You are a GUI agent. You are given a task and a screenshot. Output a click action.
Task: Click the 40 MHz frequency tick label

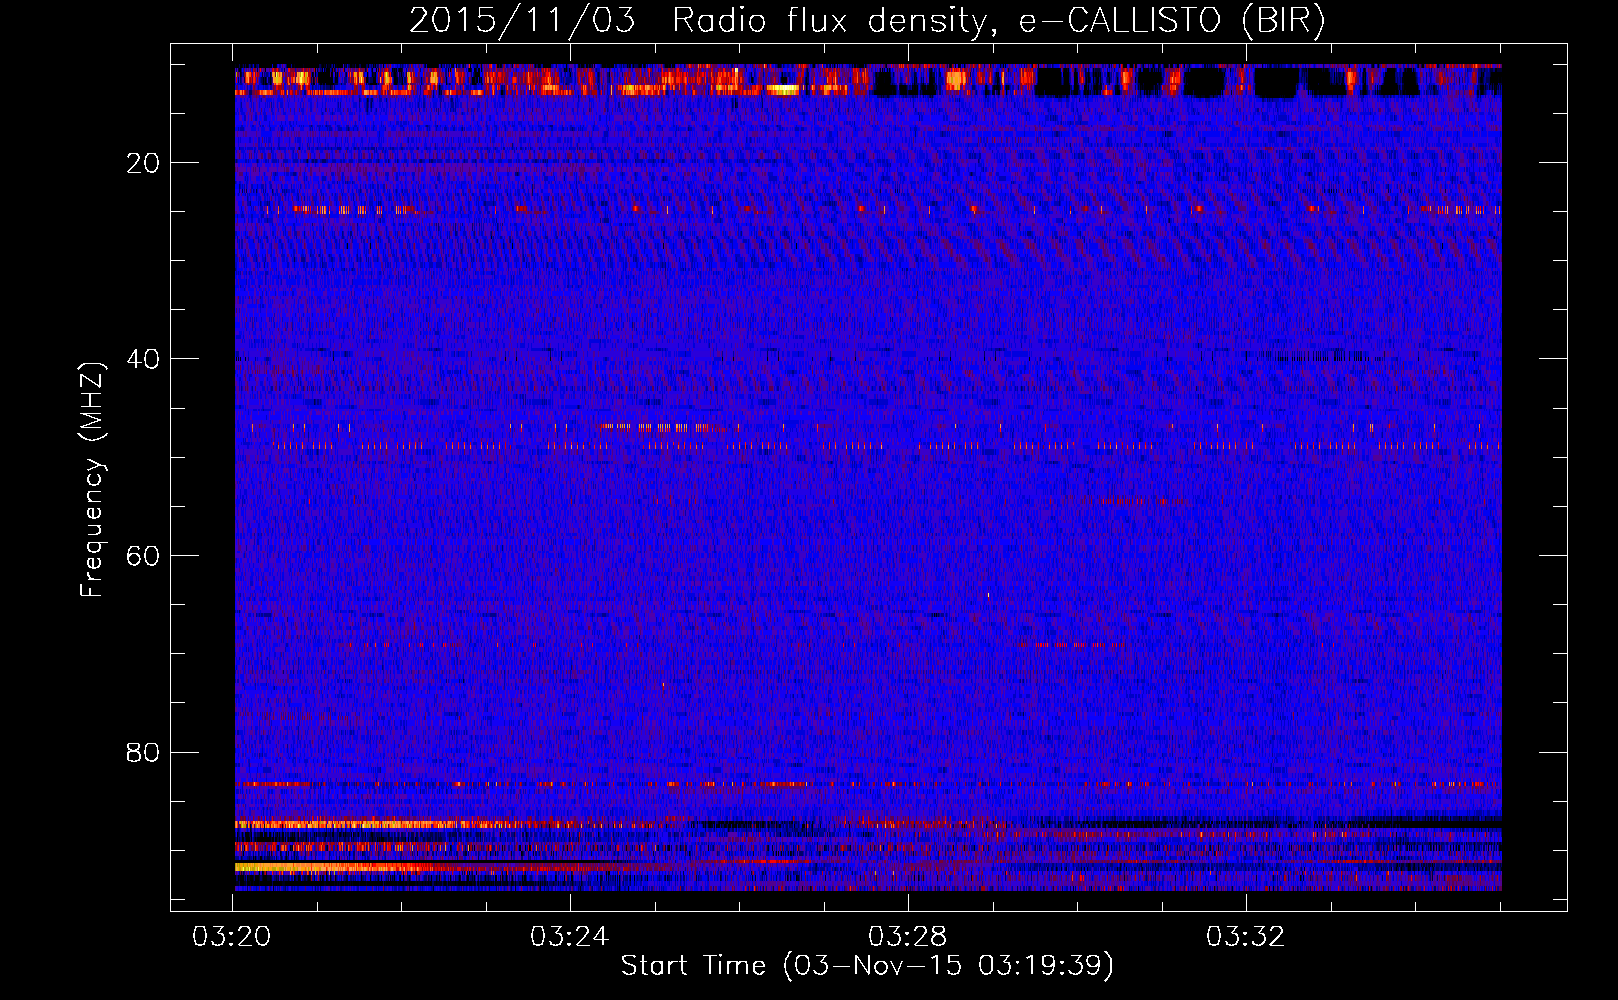144,359
